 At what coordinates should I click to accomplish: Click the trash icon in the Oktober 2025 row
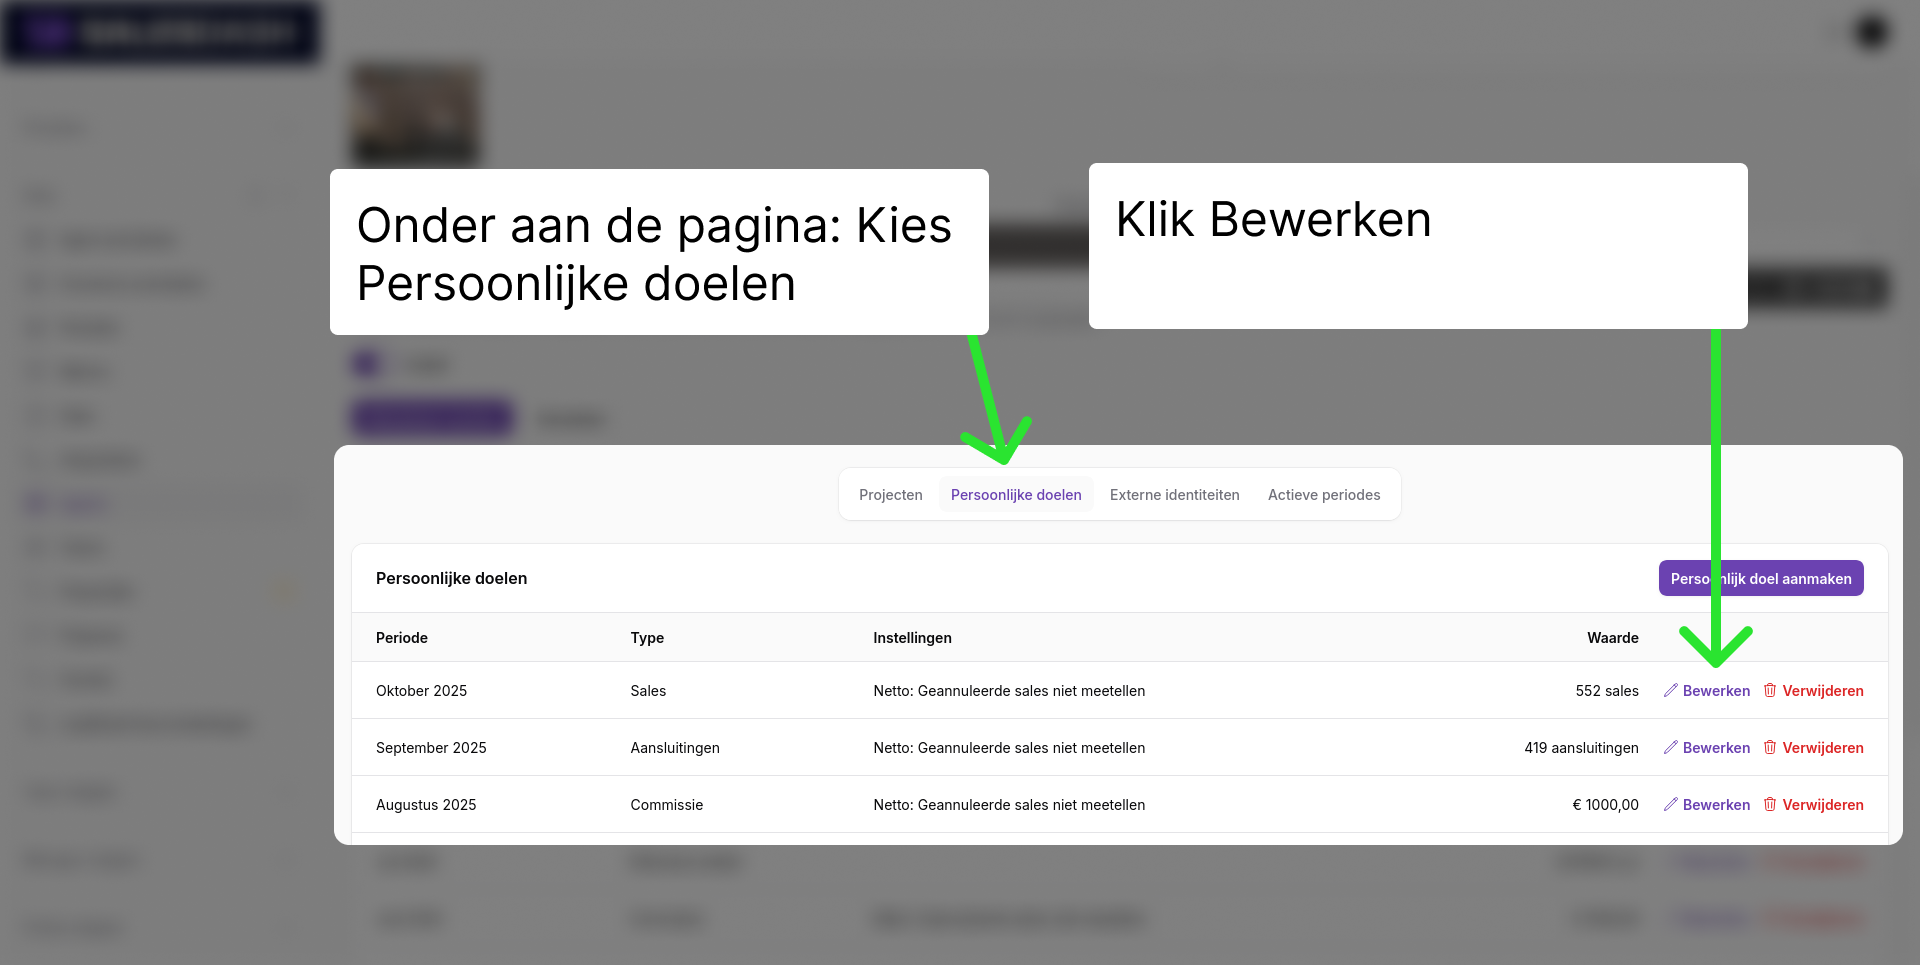(x=1770, y=691)
